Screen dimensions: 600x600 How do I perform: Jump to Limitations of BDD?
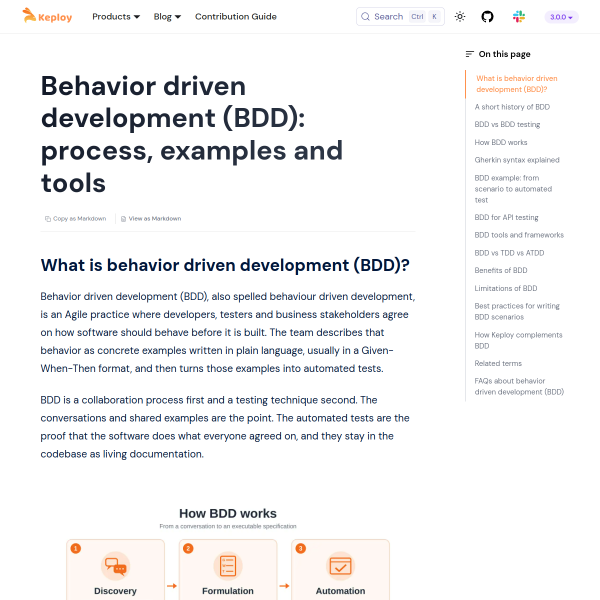coord(505,288)
